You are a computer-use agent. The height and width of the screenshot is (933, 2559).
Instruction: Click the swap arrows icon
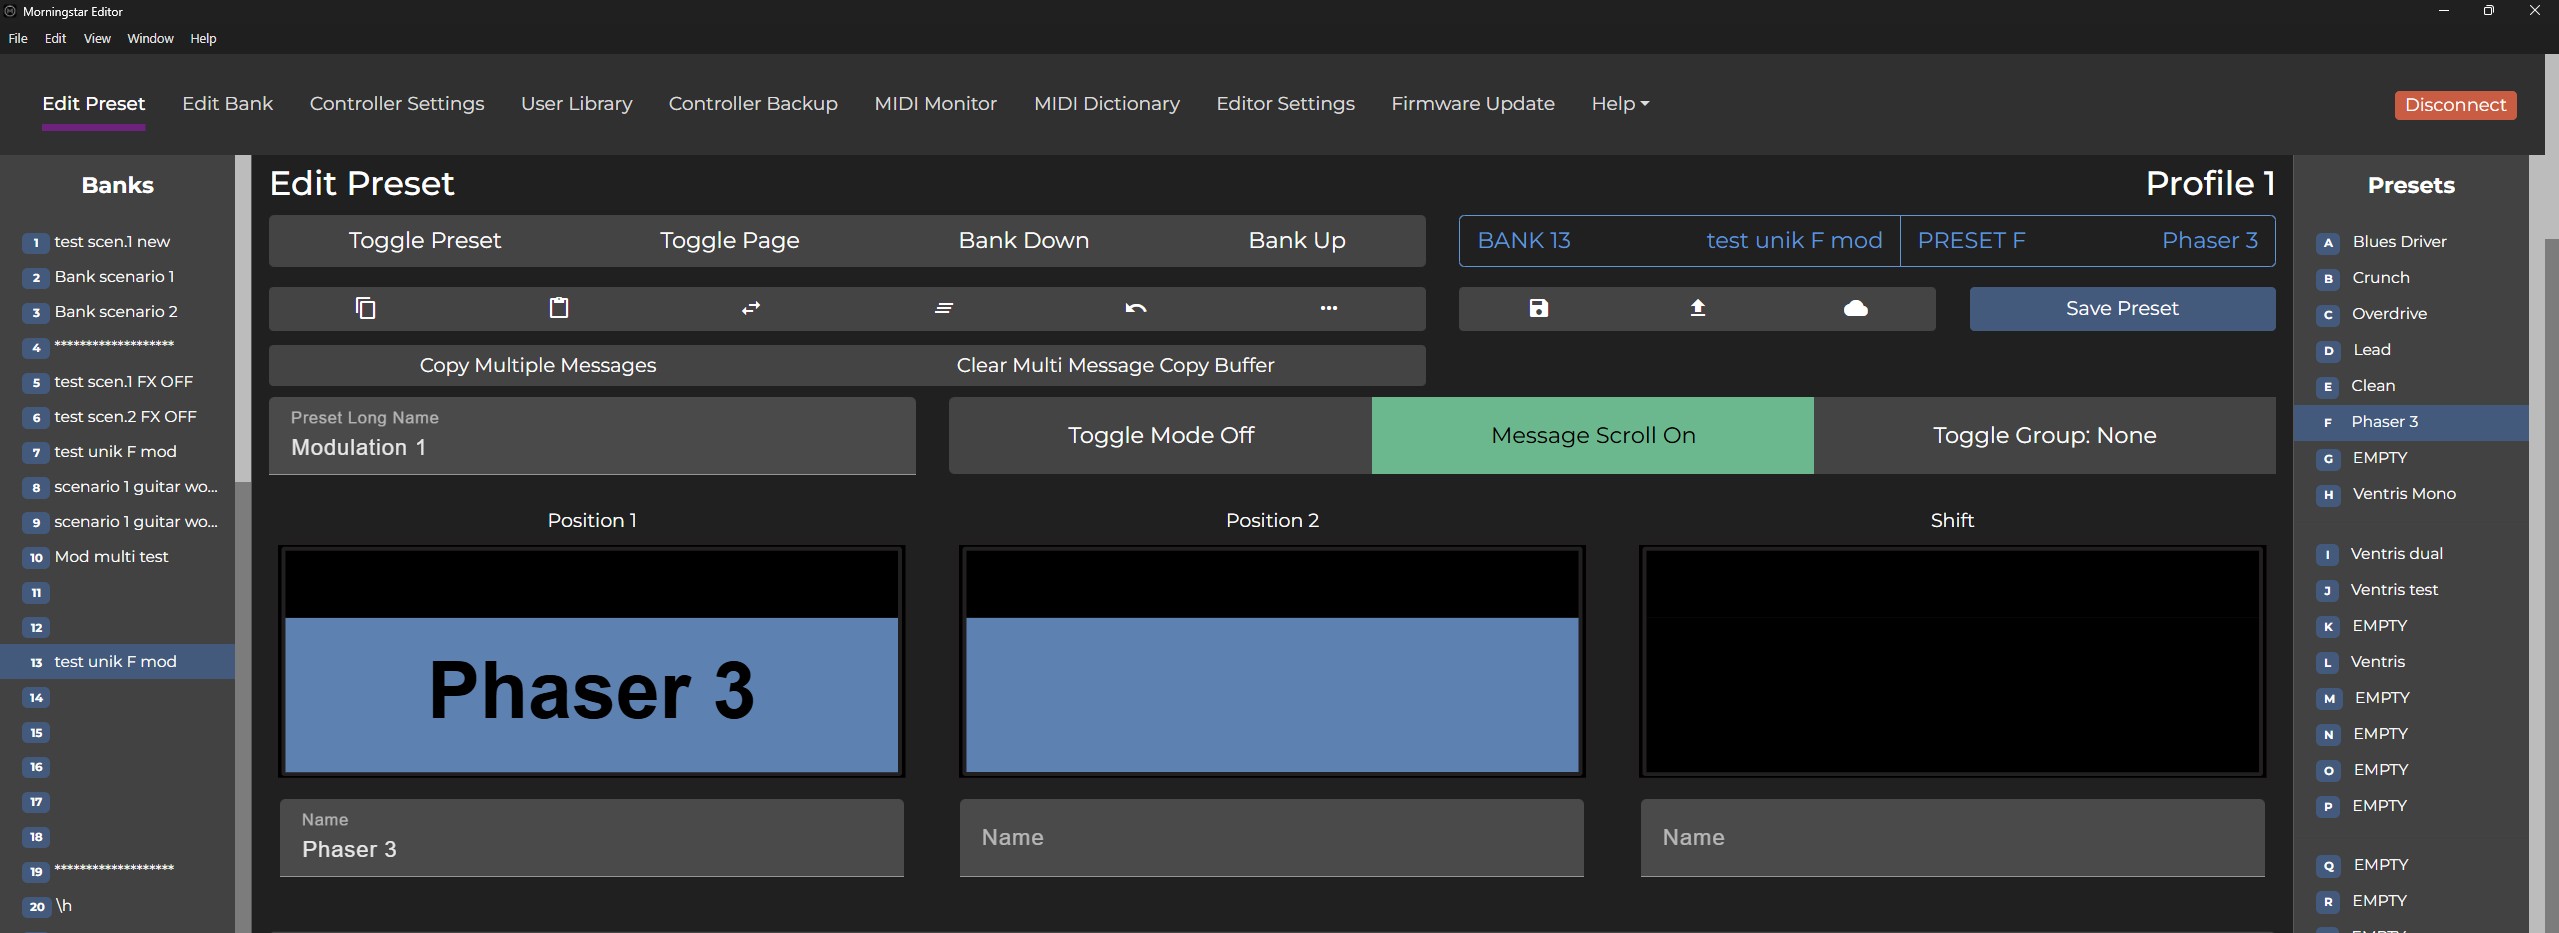coord(751,308)
